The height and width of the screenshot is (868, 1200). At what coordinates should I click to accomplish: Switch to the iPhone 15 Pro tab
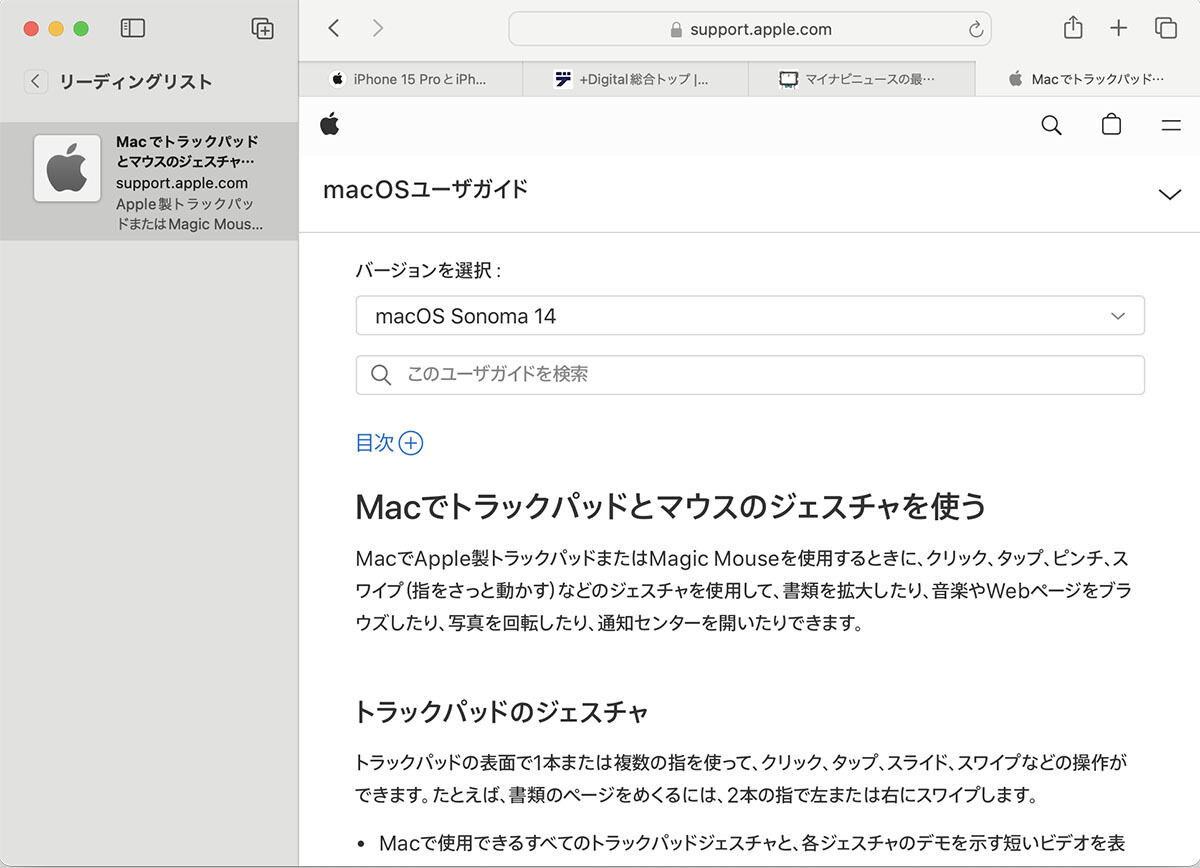click(411, 79)
